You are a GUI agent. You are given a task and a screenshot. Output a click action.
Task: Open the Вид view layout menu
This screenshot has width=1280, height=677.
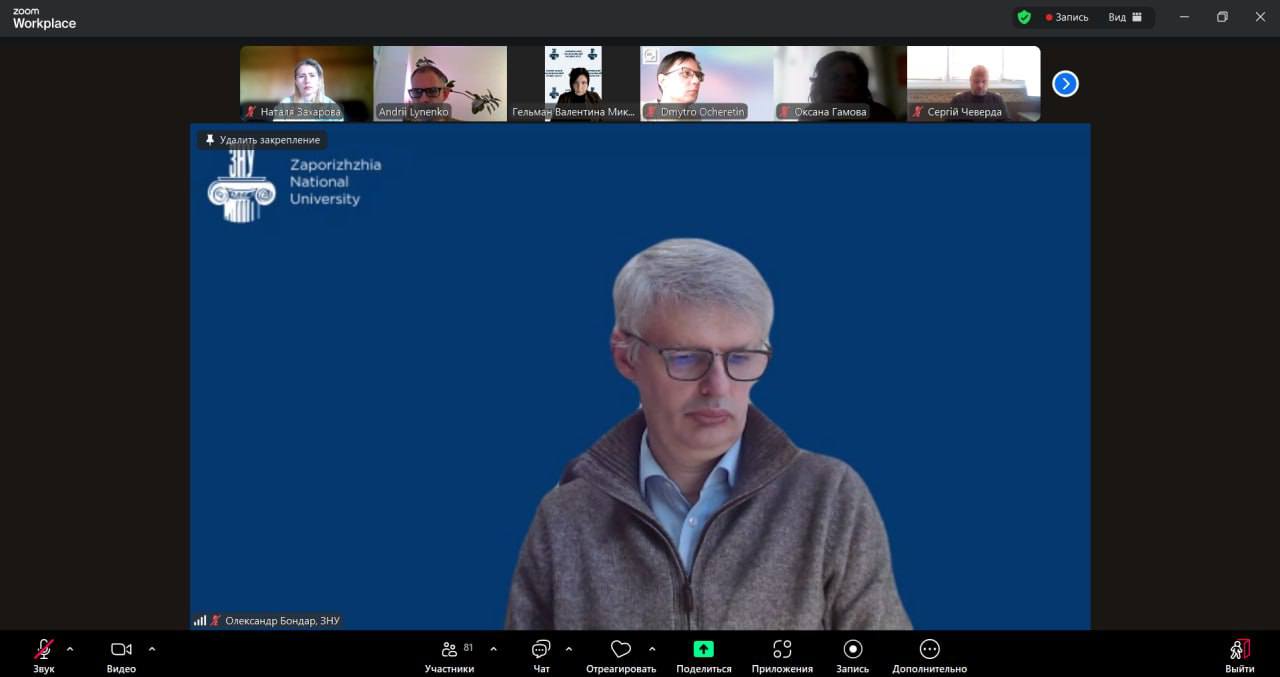pos(1125,17)
